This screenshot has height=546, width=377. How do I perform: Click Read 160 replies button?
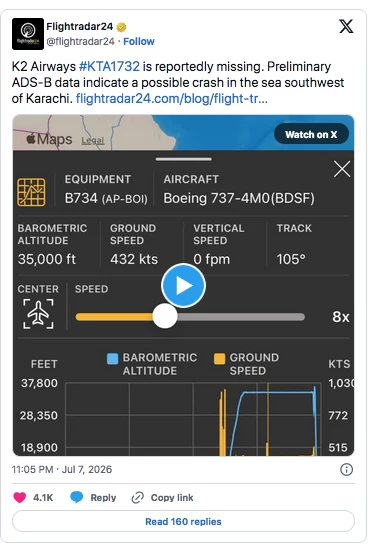(183, 521)
